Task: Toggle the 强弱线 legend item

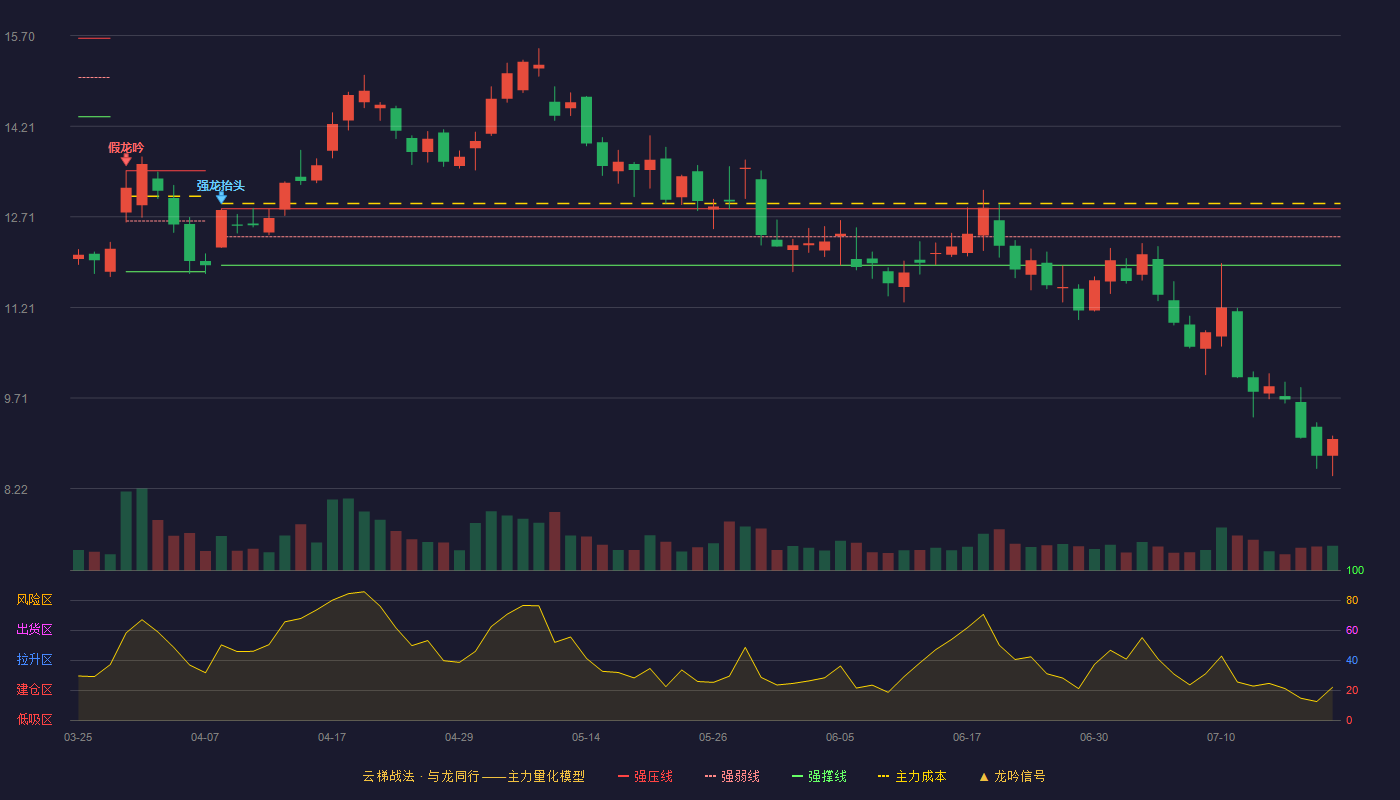Action: coord(732,776)
